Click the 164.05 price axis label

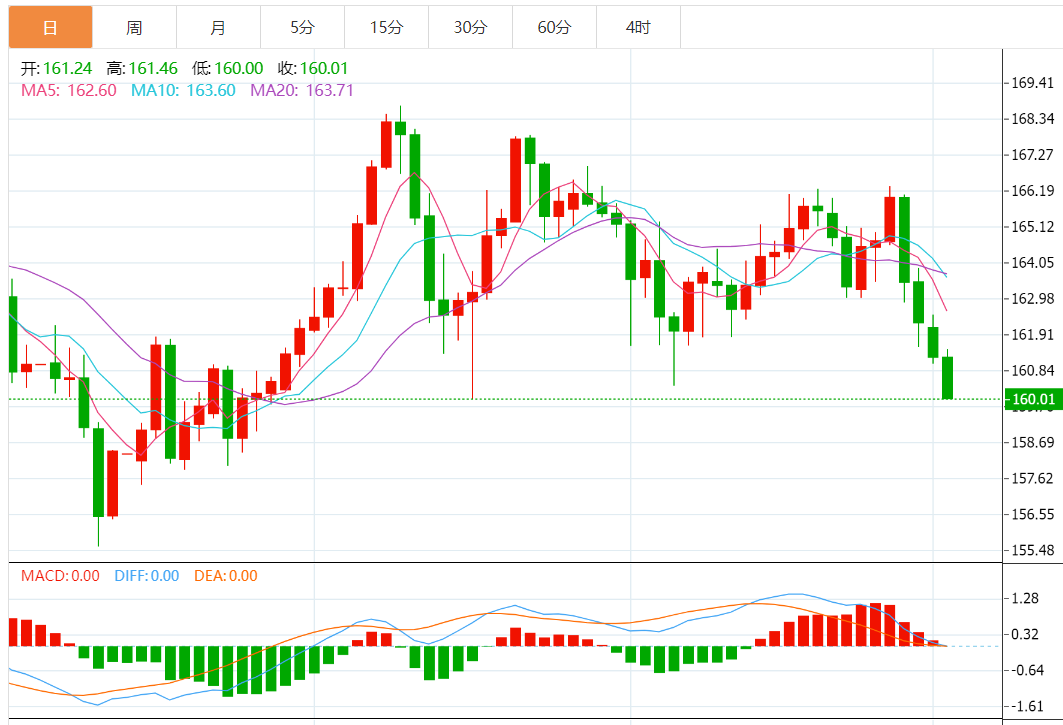click(1032, 262)
